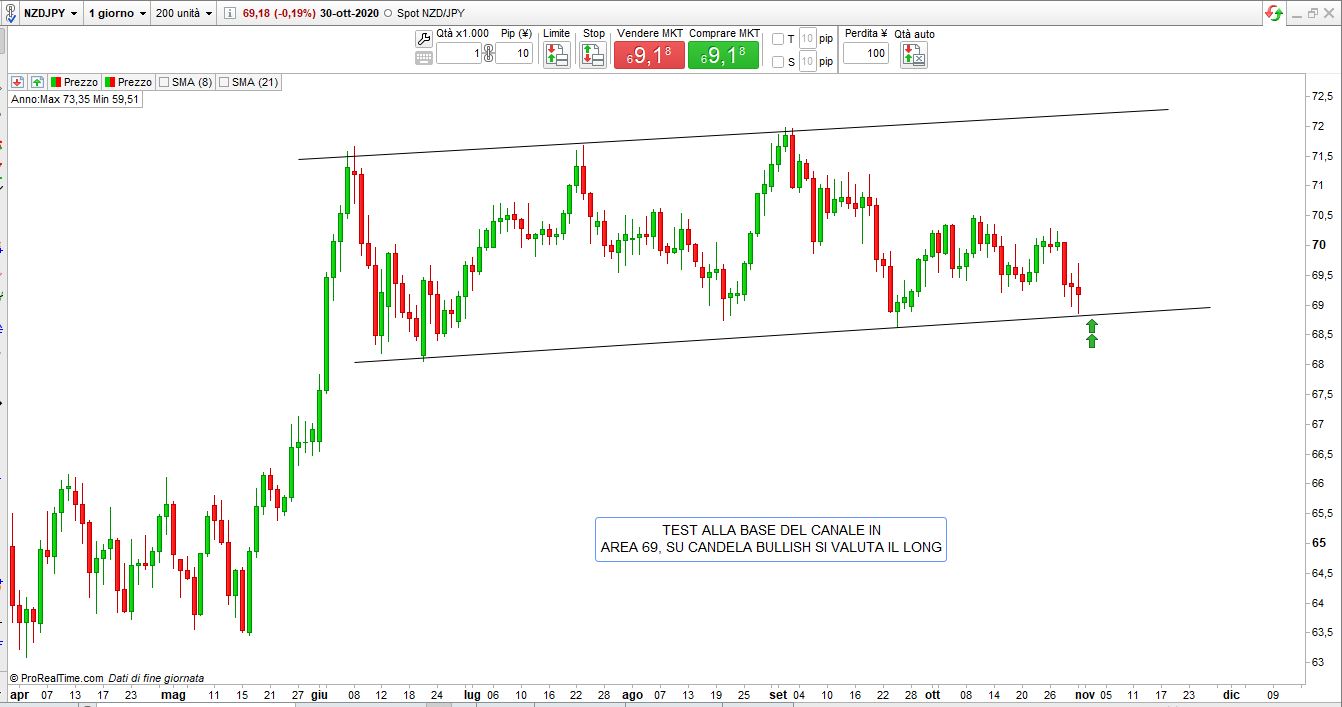Click the pin icon beside NZDJPY

click(9, 13)
